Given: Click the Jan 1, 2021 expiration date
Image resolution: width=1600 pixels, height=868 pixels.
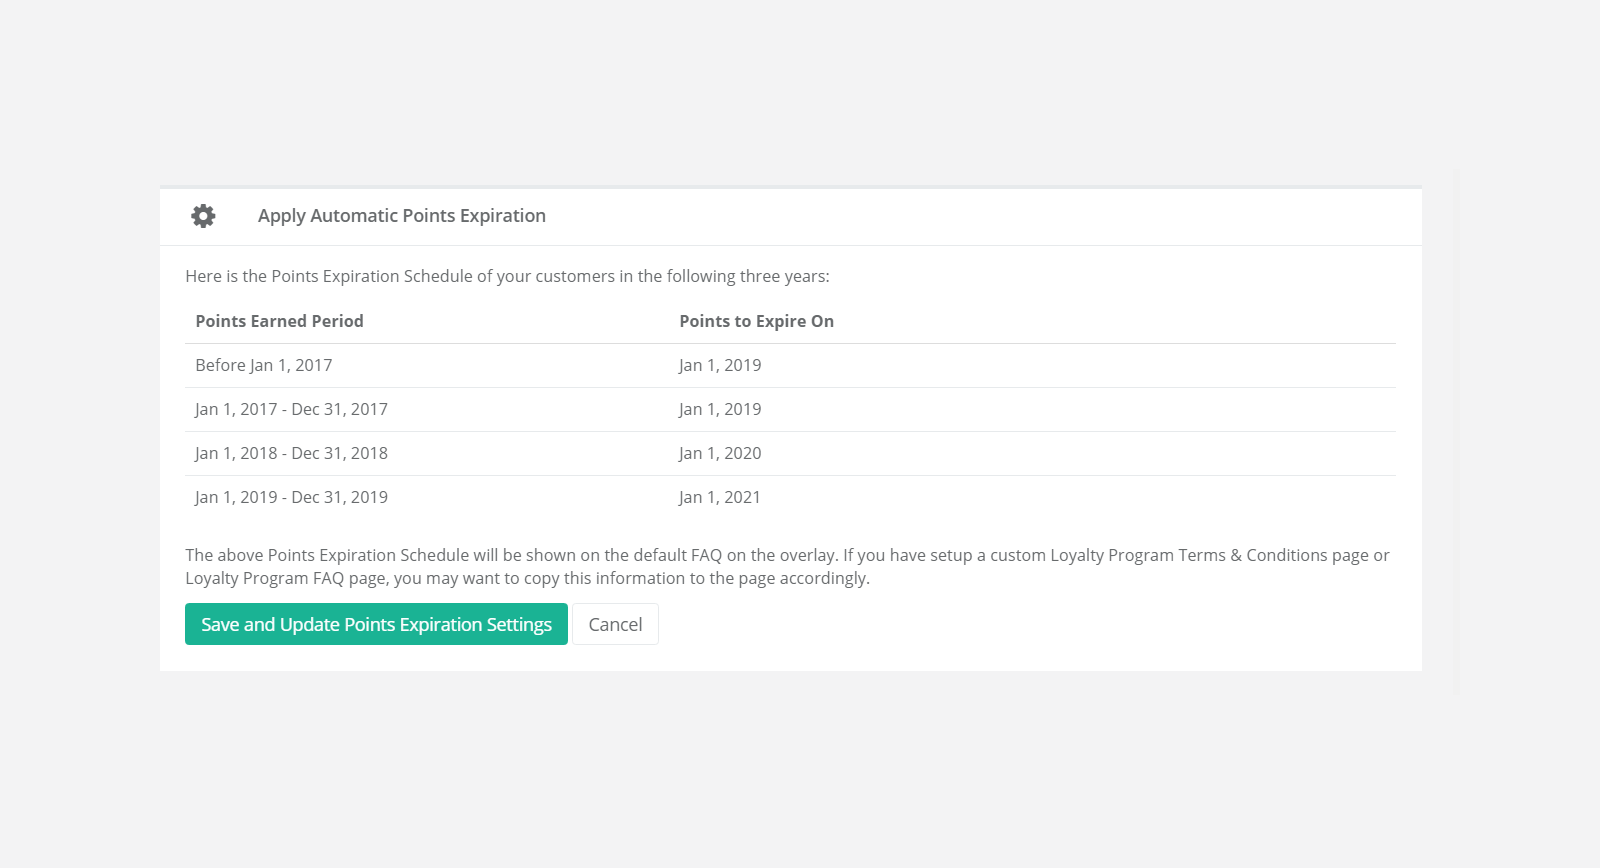Looking at the screenshot, I should [x=720, y=497].
